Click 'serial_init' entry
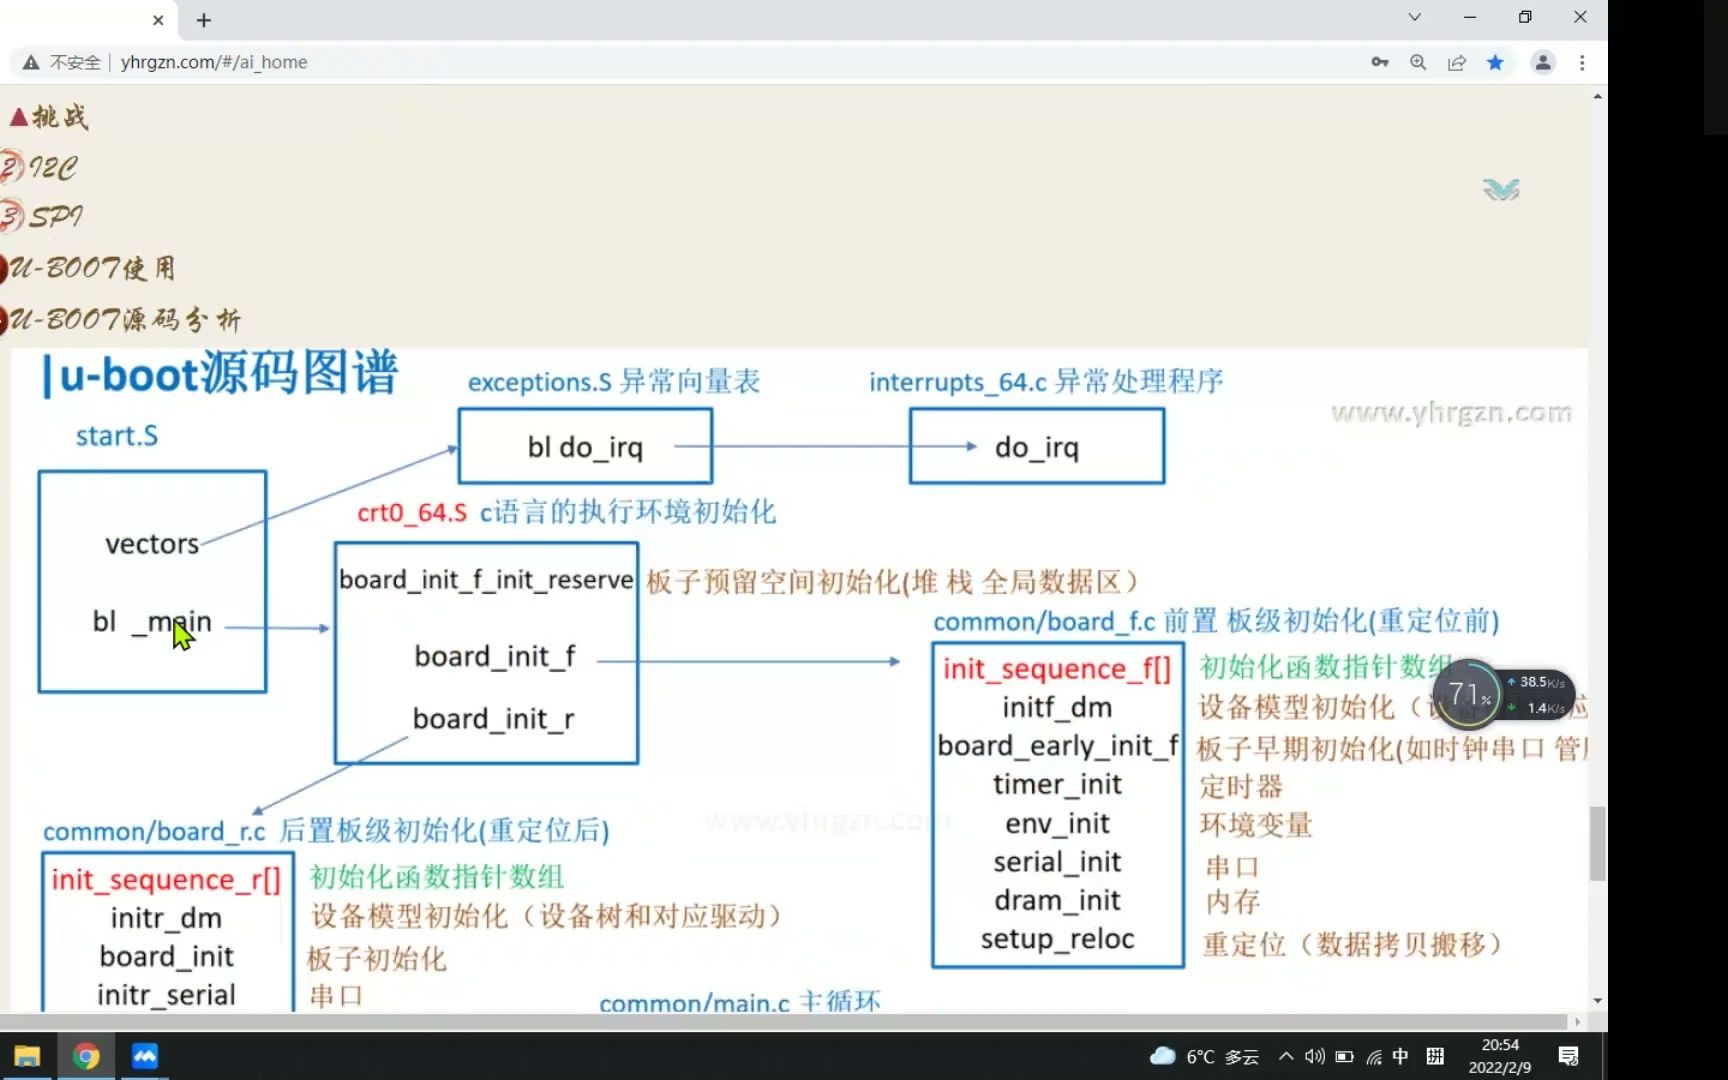 [1057, 861]
